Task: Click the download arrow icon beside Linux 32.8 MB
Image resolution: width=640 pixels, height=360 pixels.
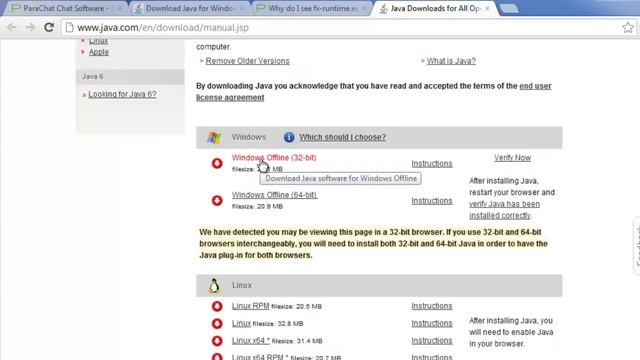Action: [217, 323]
